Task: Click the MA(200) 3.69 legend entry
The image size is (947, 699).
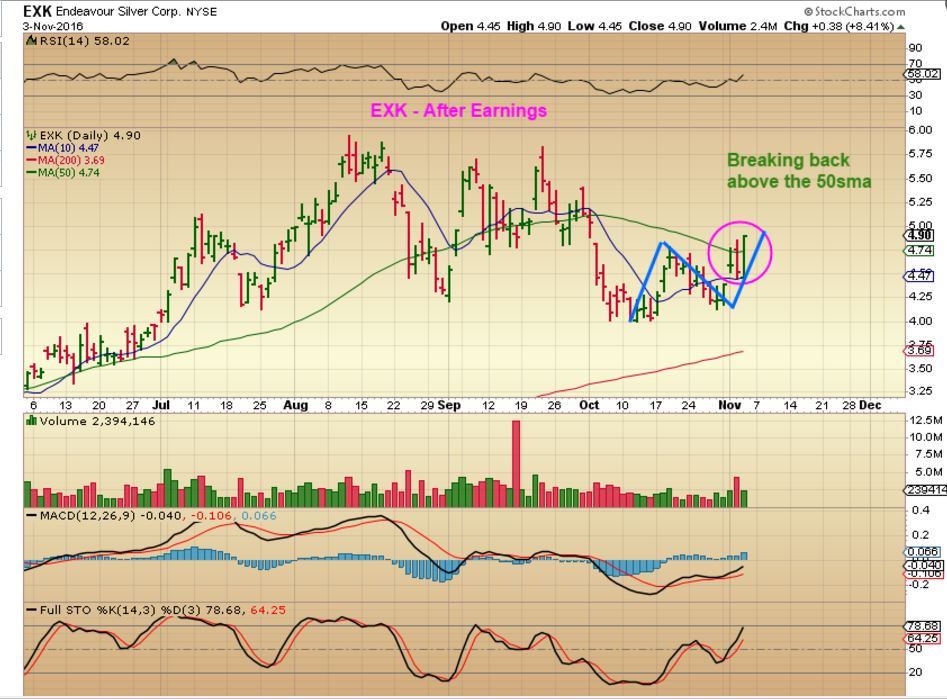Action: [x=65, y=160]
